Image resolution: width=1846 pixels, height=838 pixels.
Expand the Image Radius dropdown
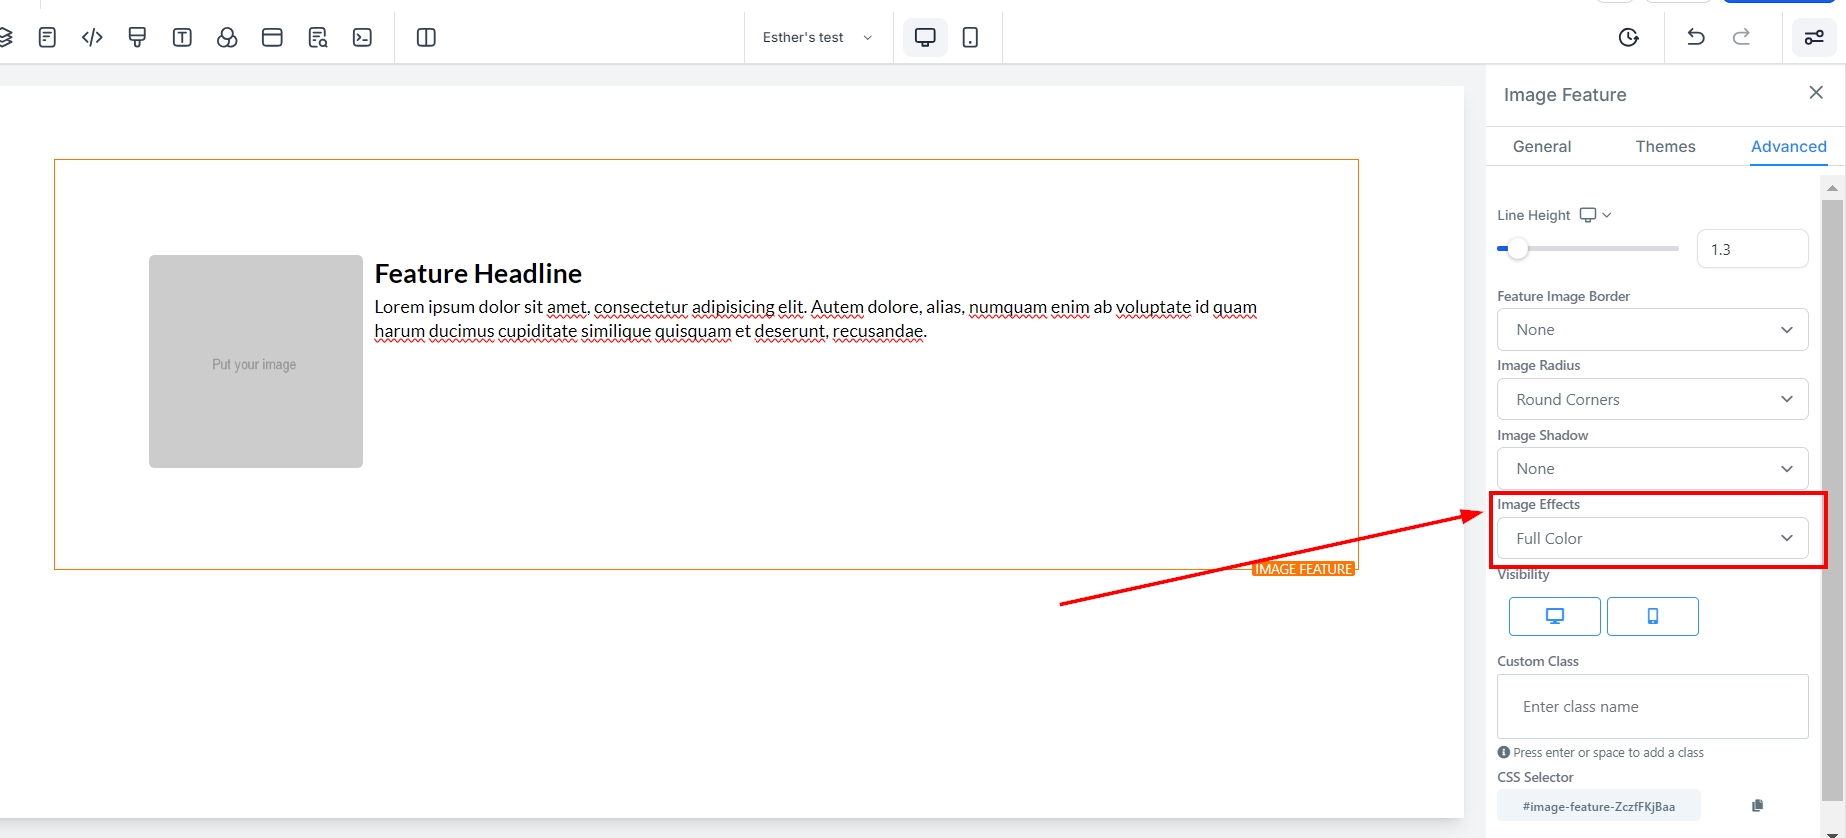tap(1652, 399)
